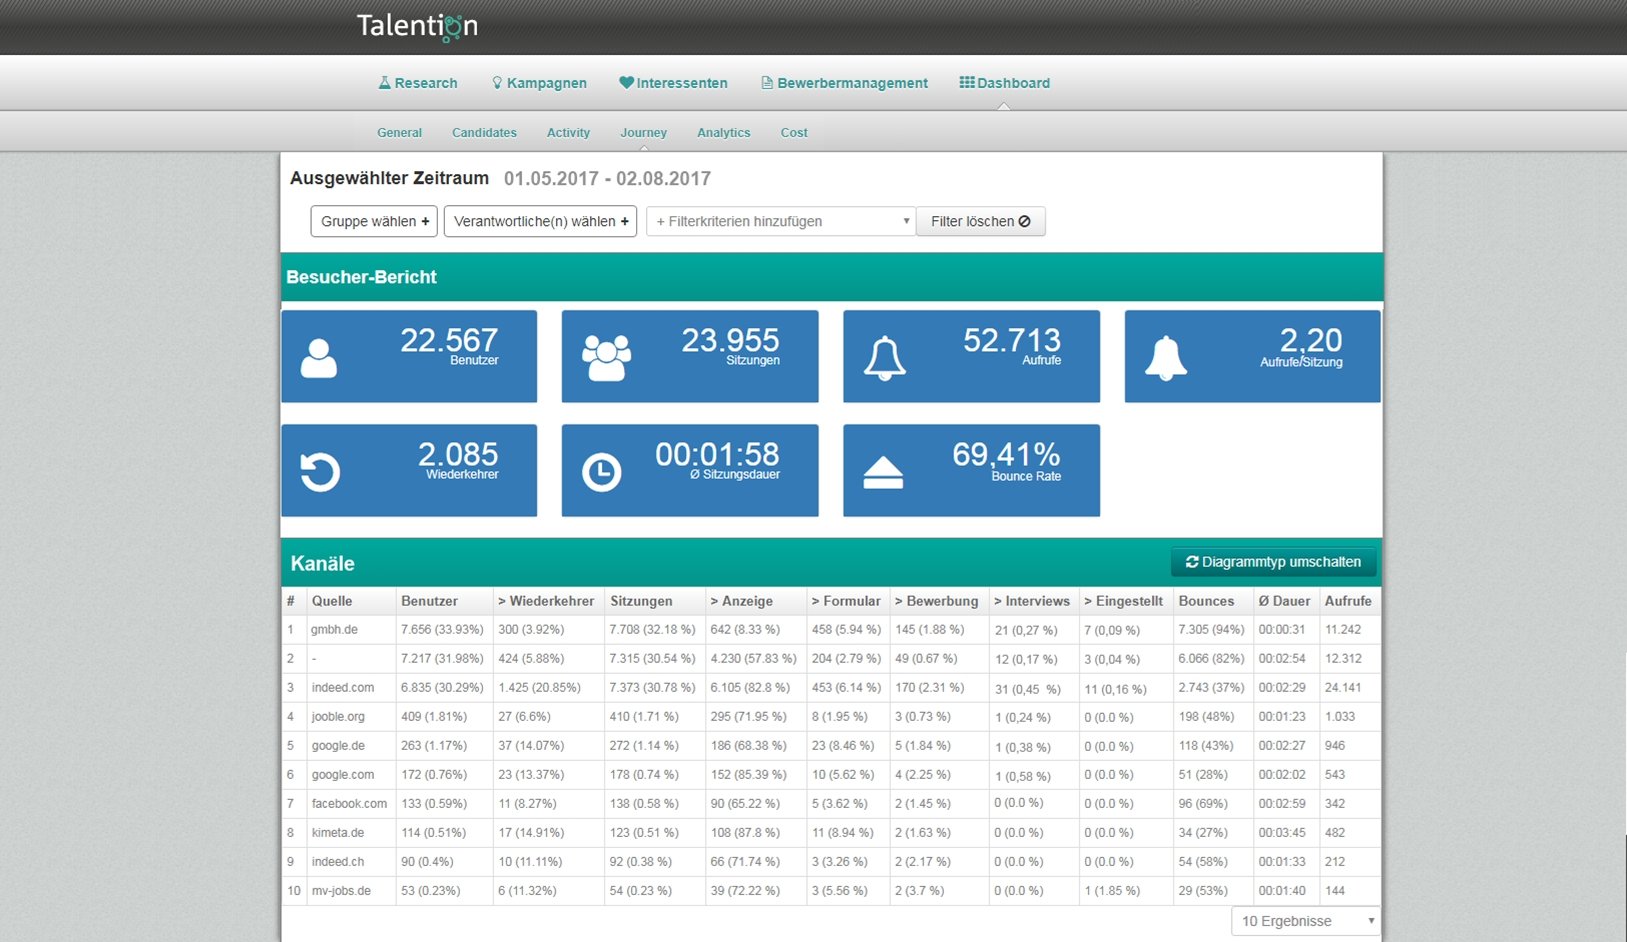Click the solid bell icon for Aufrufe/Sitzung
The height and width of the screenshot is (942, 1627).
point(1166,358)
